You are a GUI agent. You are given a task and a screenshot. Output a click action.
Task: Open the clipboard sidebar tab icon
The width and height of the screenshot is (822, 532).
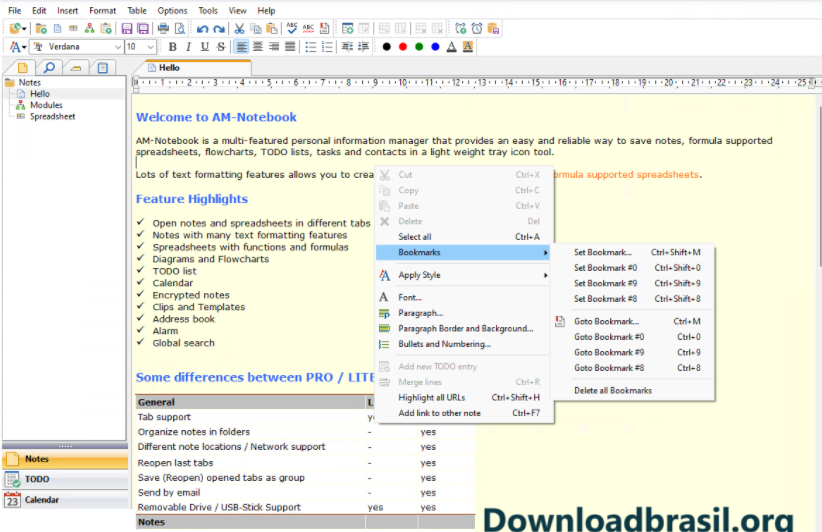pos(103,68)
